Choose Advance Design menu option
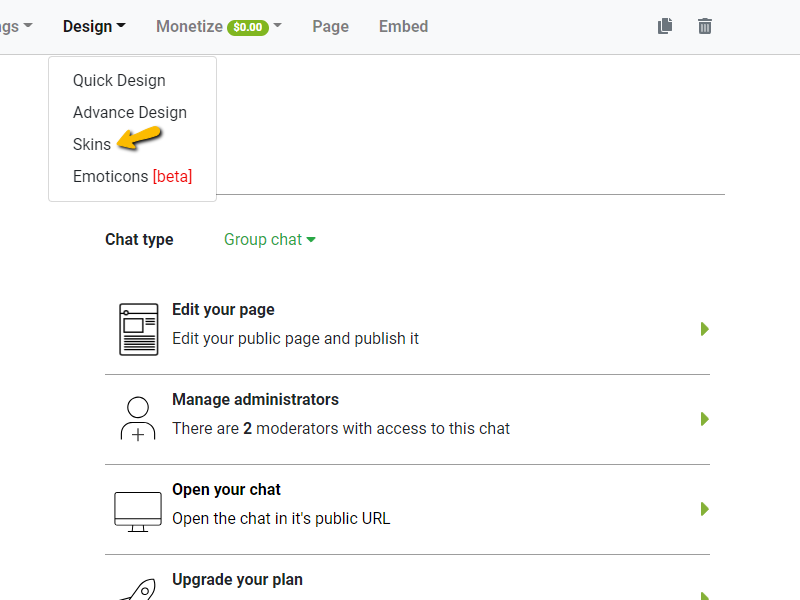 coord(130,113)
